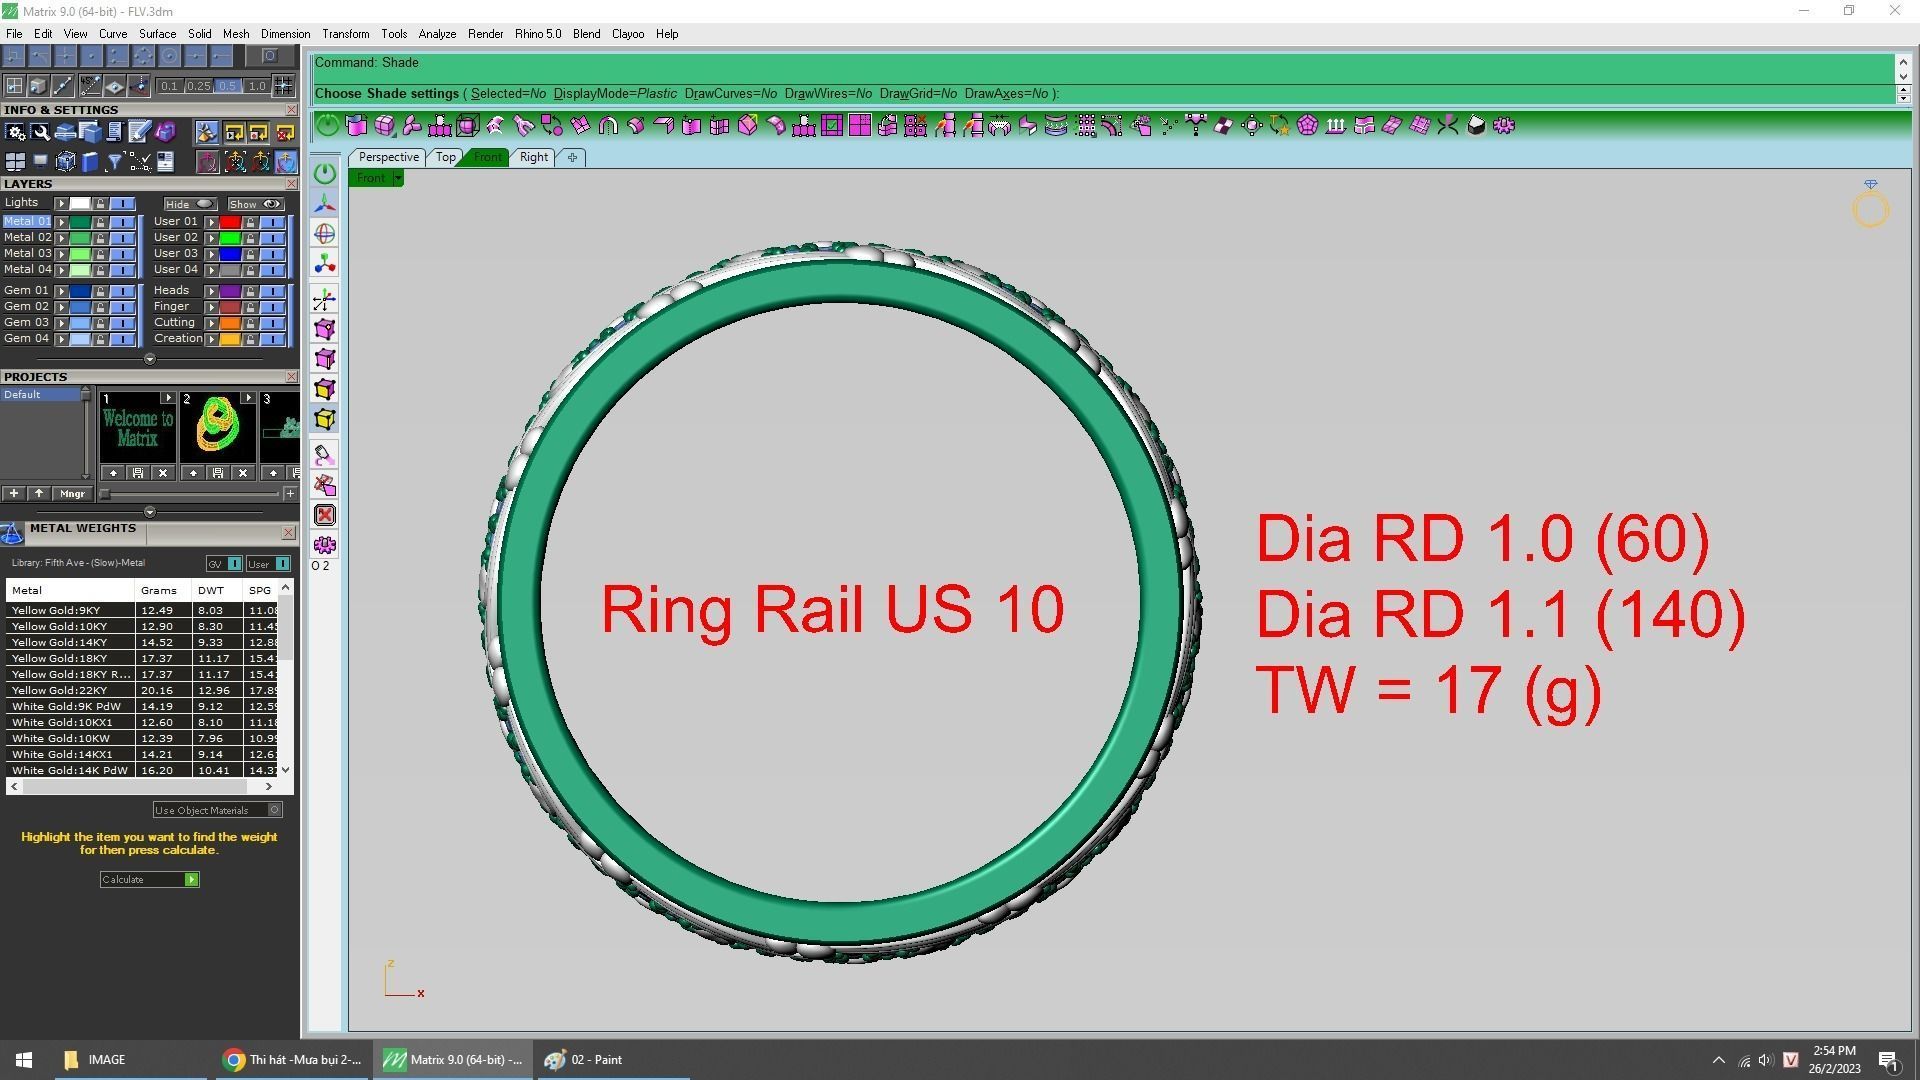
Task: Open project 1 thumbnail play arrow
Action: 167,398
